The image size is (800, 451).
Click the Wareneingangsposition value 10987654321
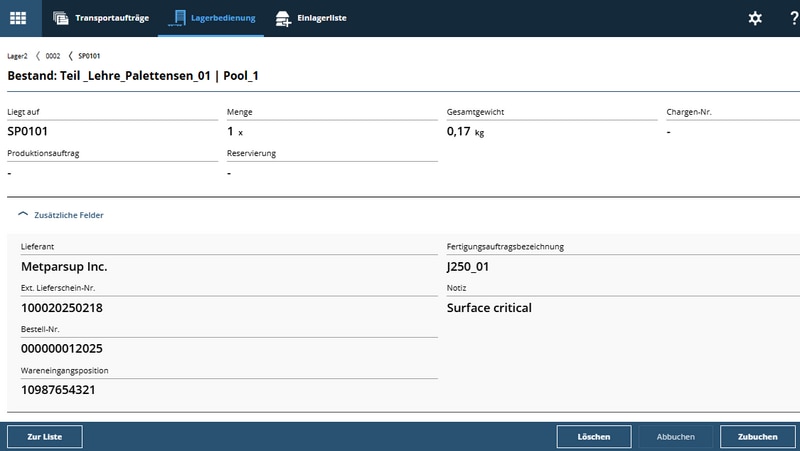tap(58, 390)
